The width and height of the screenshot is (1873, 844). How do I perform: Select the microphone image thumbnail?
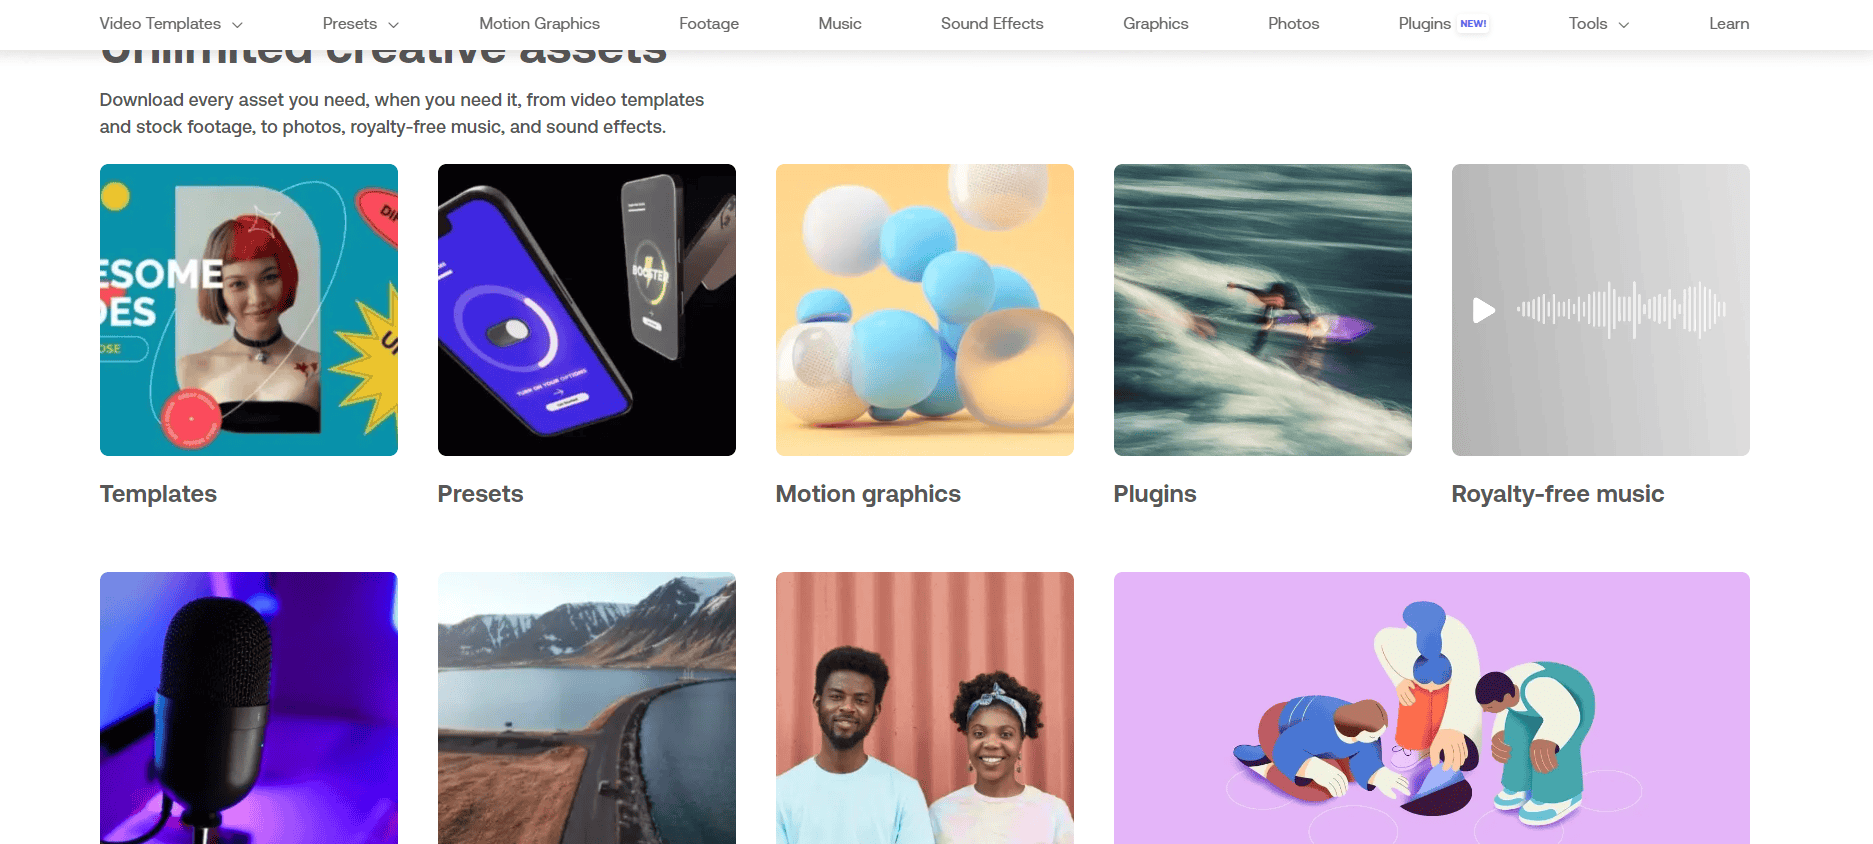point(249,708)
